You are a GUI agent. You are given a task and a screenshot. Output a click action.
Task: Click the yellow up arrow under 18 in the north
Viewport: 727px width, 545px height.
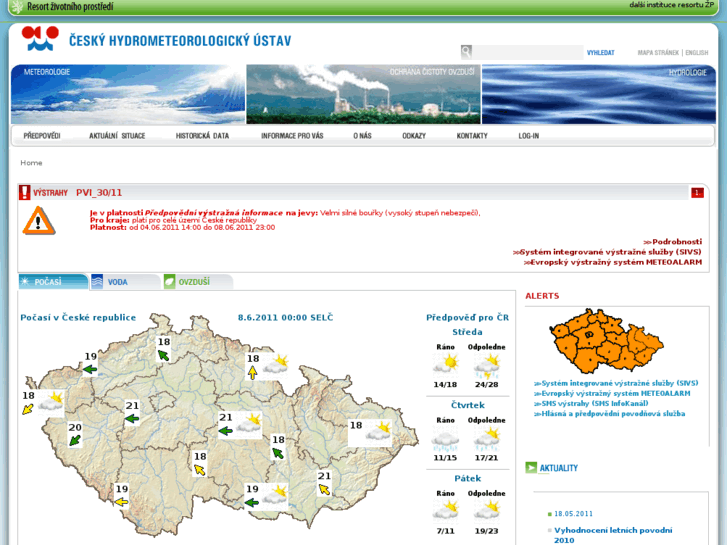tap(252, 372)
